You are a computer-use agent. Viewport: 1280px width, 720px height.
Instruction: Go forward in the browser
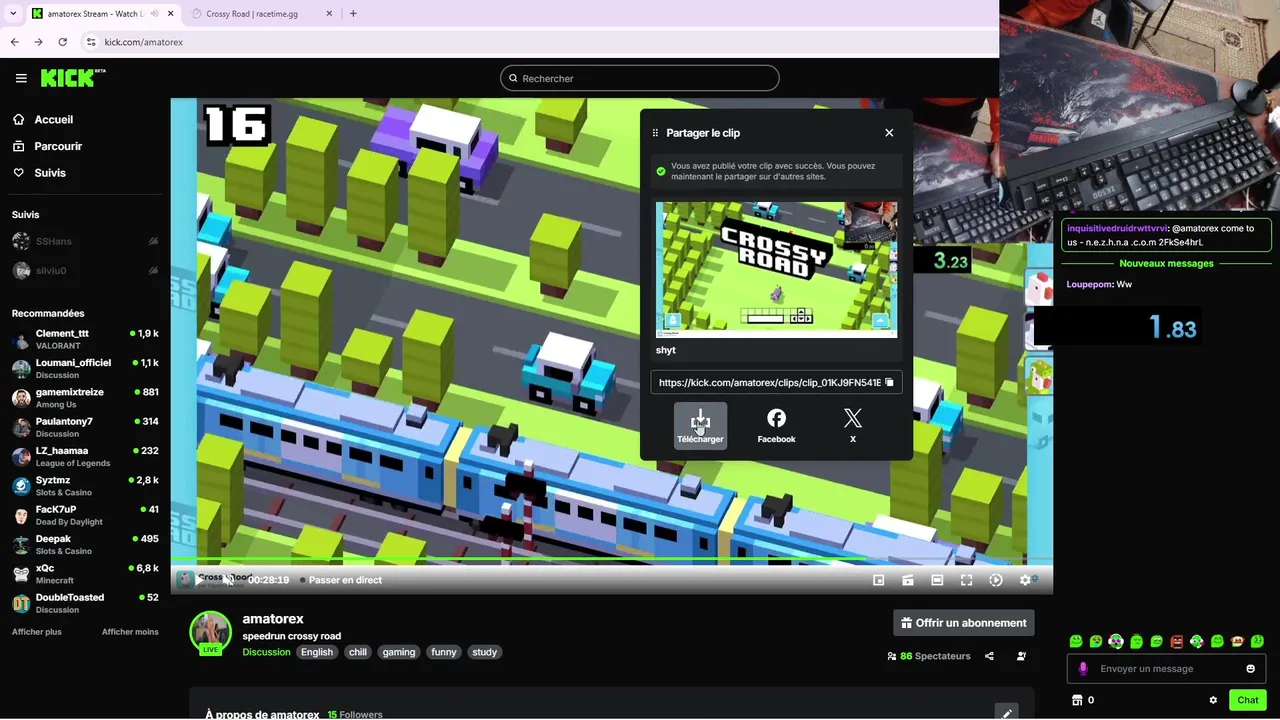[38, 42]
